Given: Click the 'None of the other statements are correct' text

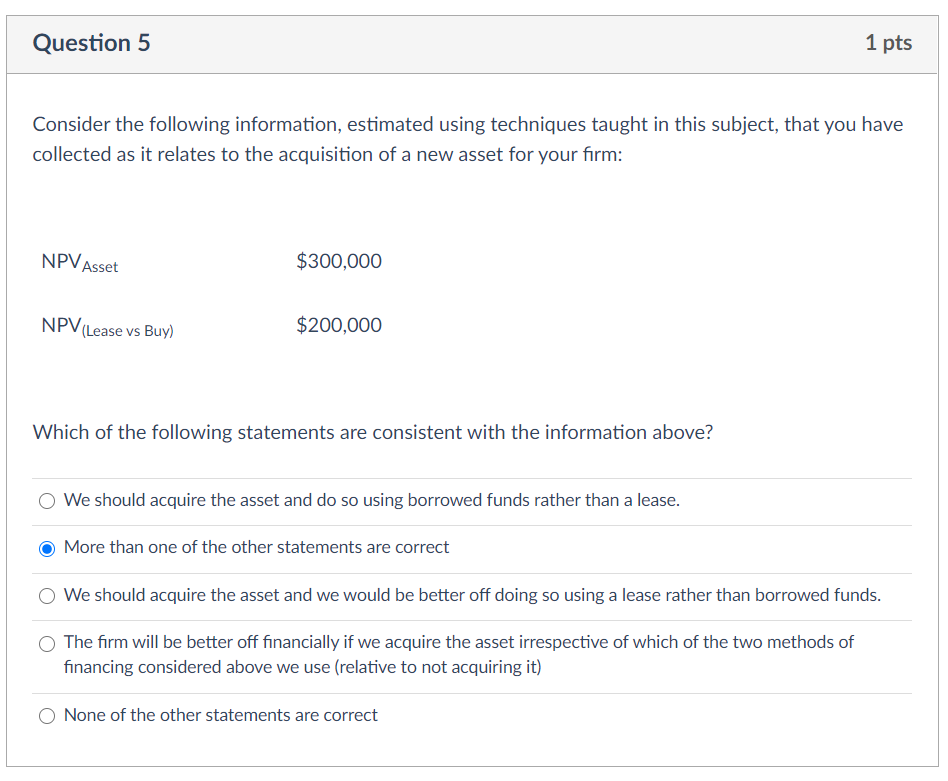Looking at the screenshot, I should (x=220, y=715).
